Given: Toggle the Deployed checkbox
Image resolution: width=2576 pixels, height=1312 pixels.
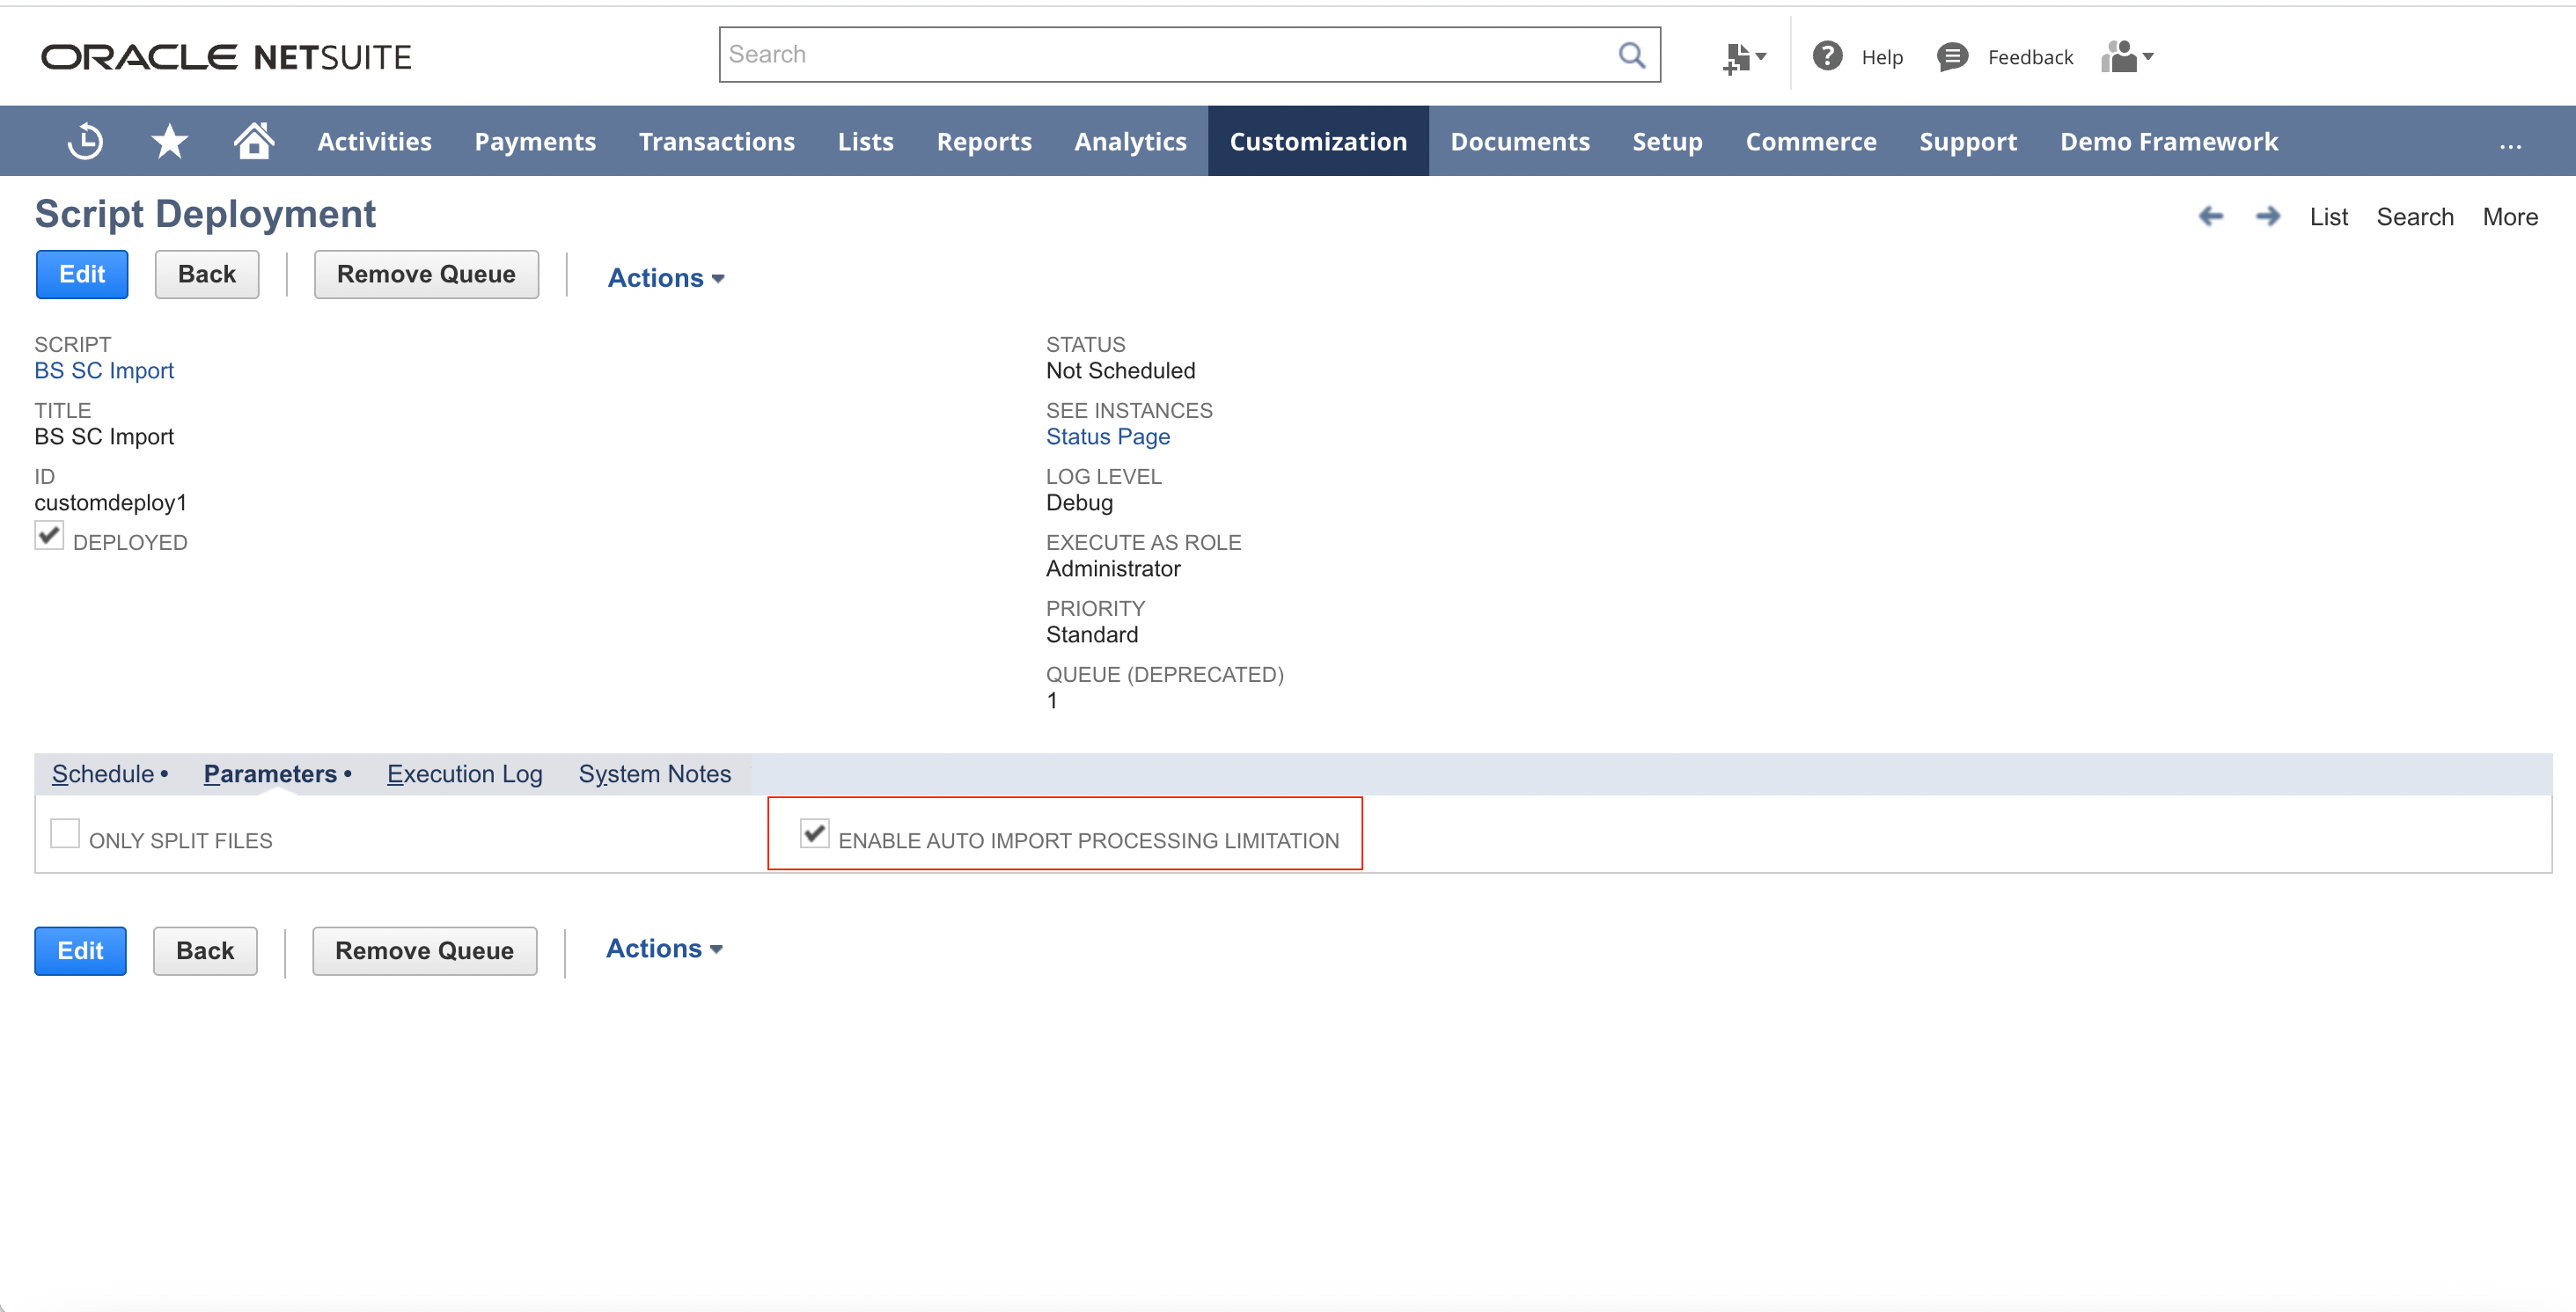Looking at the screenshot, I should pos(49,535).
